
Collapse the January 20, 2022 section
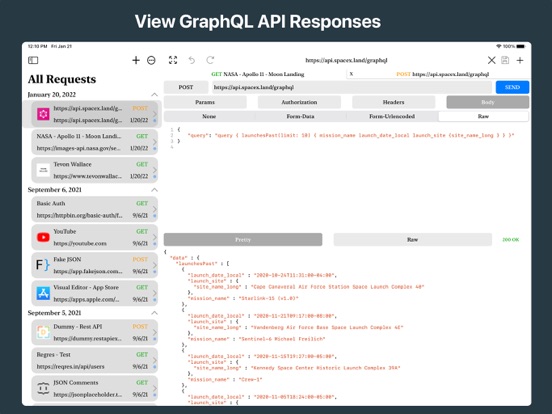(x=154, y=94)
